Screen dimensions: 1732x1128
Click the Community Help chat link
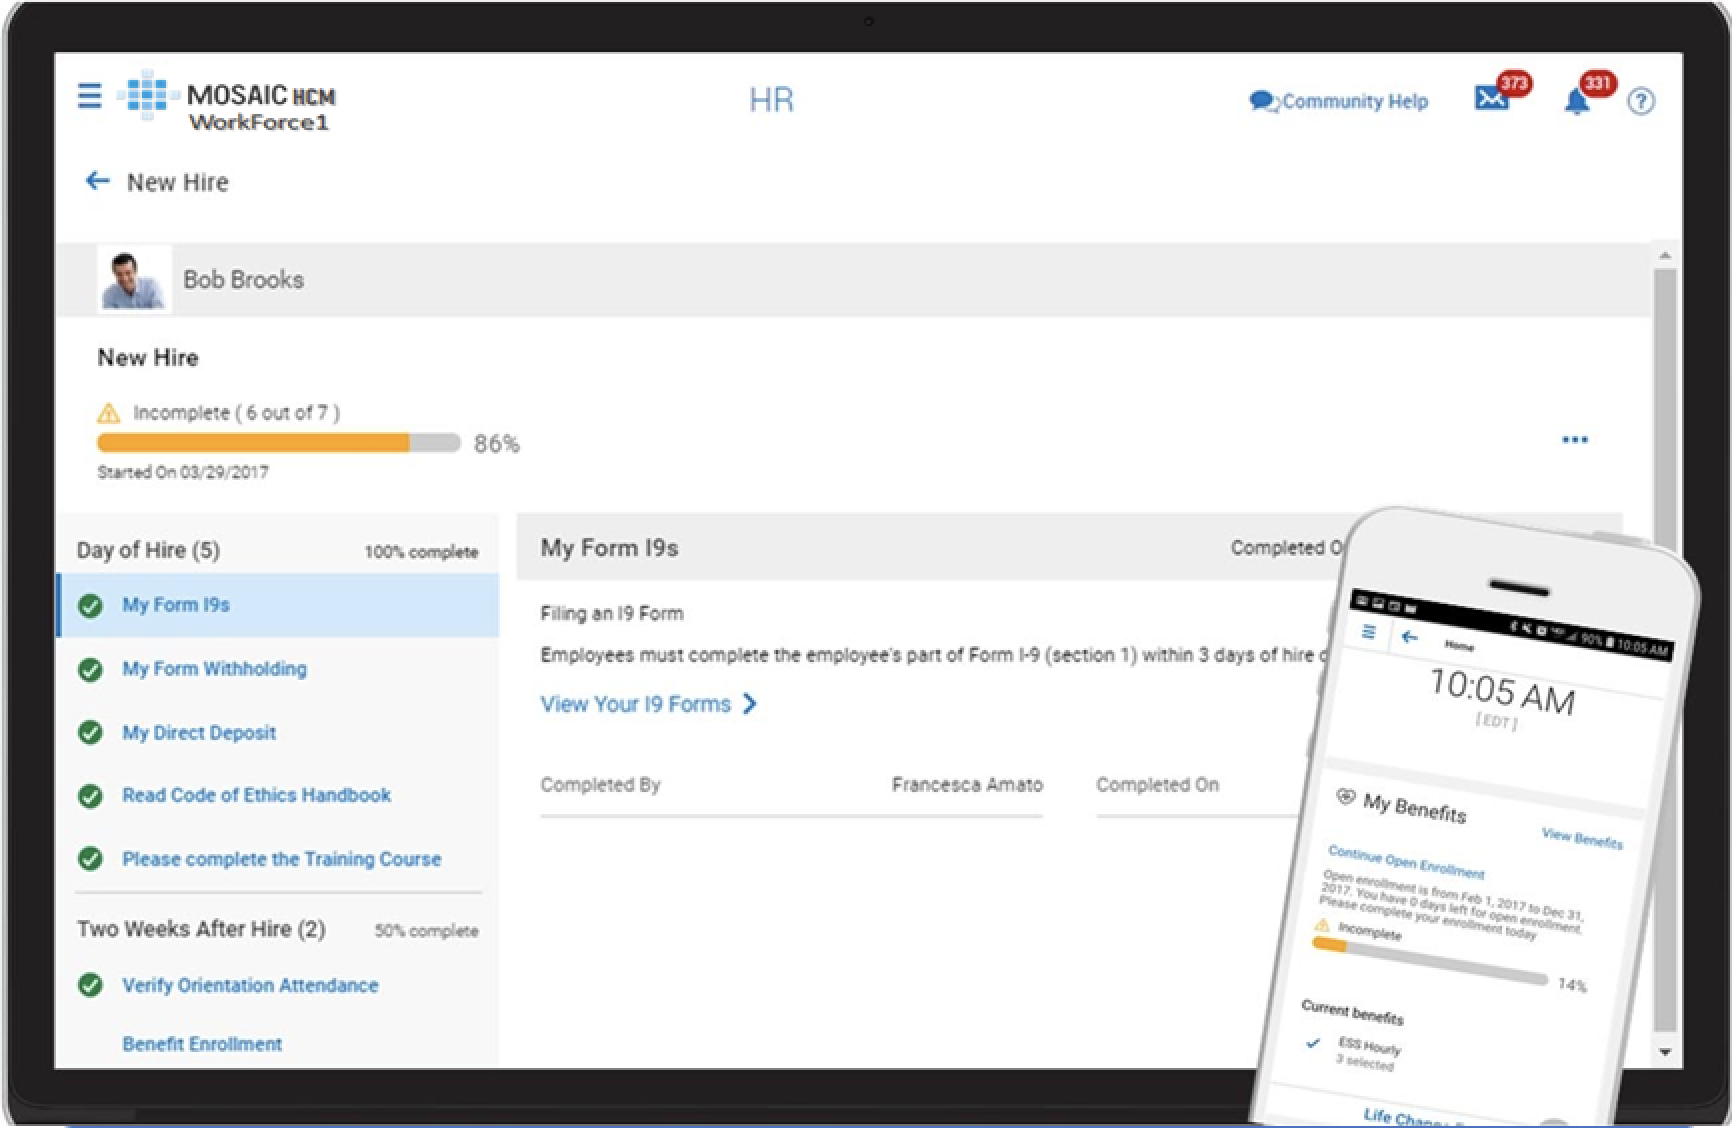1339,101
